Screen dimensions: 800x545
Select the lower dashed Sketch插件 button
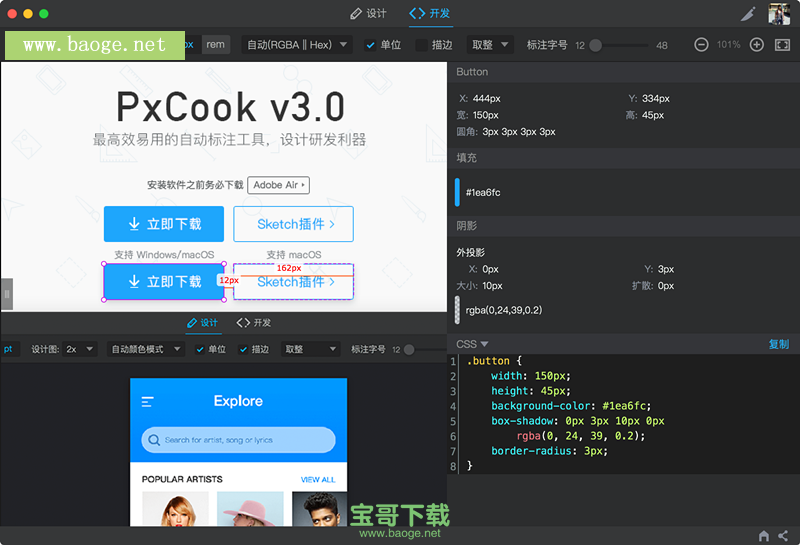pos(293,282)
